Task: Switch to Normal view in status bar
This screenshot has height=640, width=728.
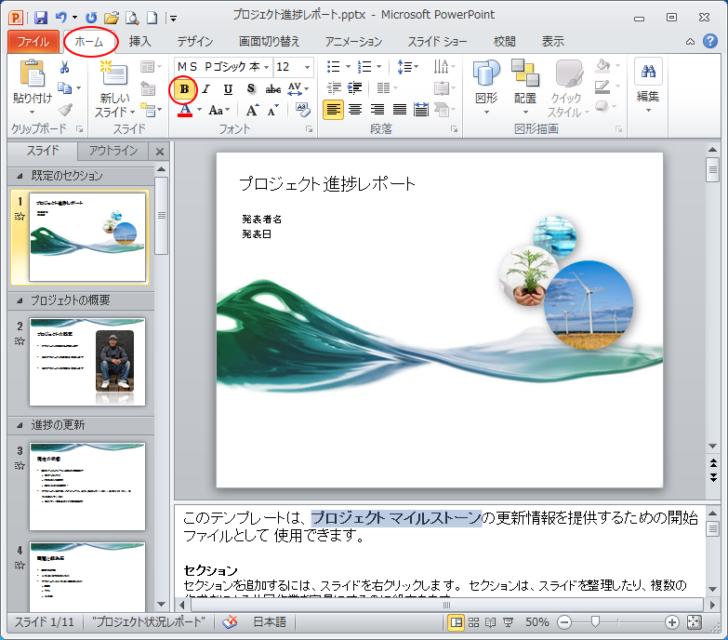Action: tap(456, 622)
